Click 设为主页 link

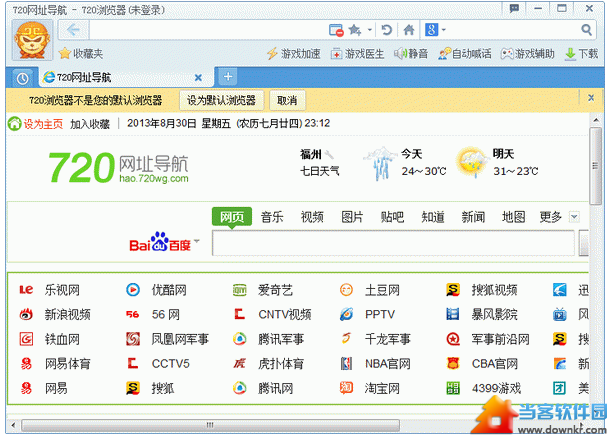pyautogui.click(x=43, y=124)
